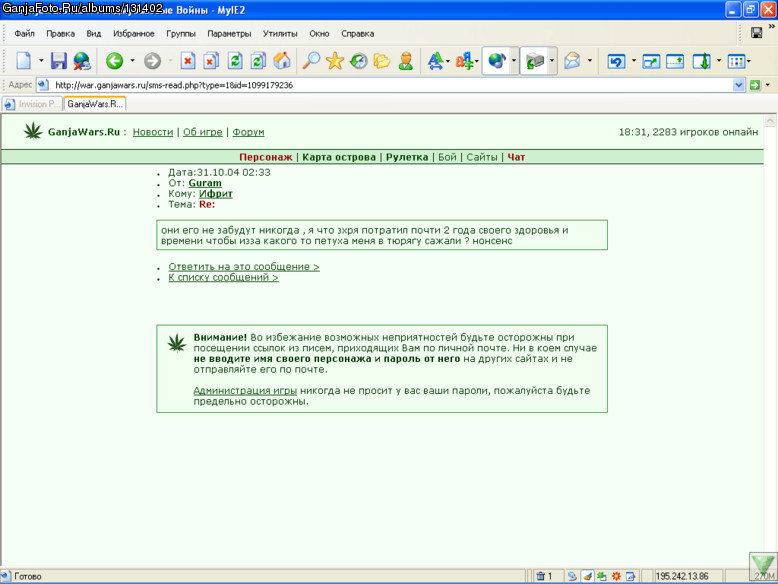Go back with the green arrow button

[x=115, y=61]
